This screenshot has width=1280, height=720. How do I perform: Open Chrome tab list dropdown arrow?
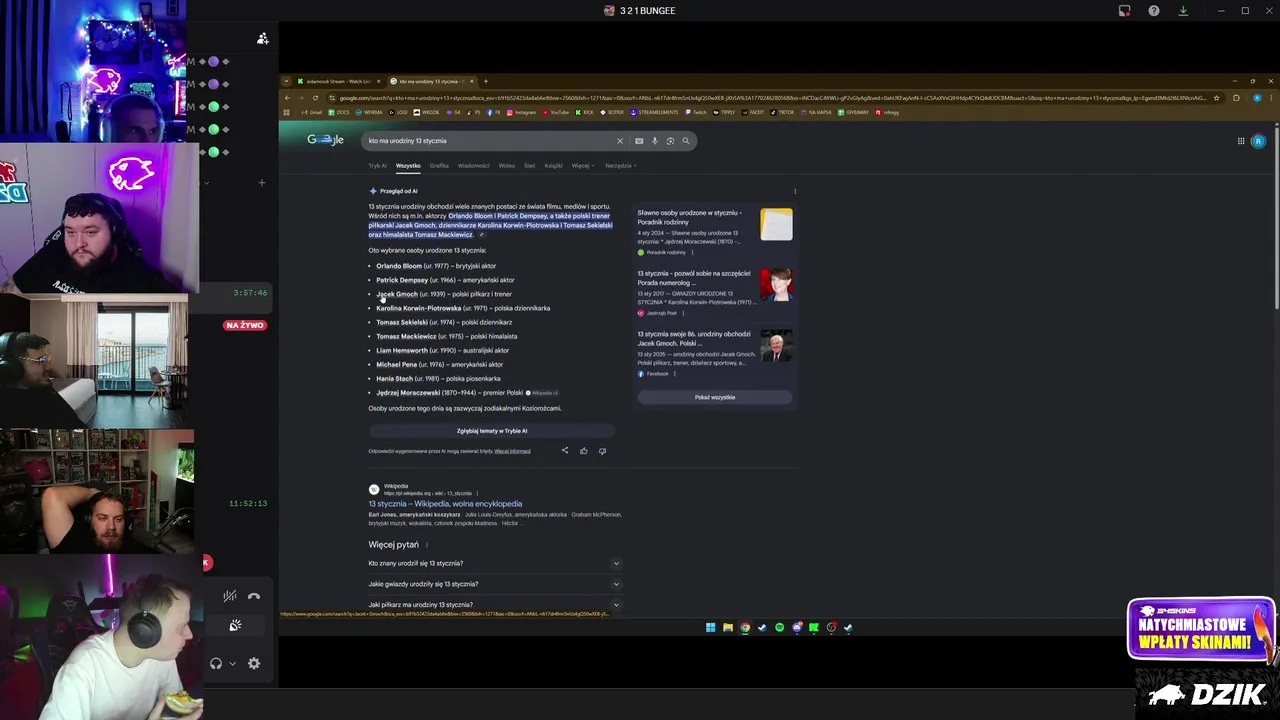click(286, 81)
